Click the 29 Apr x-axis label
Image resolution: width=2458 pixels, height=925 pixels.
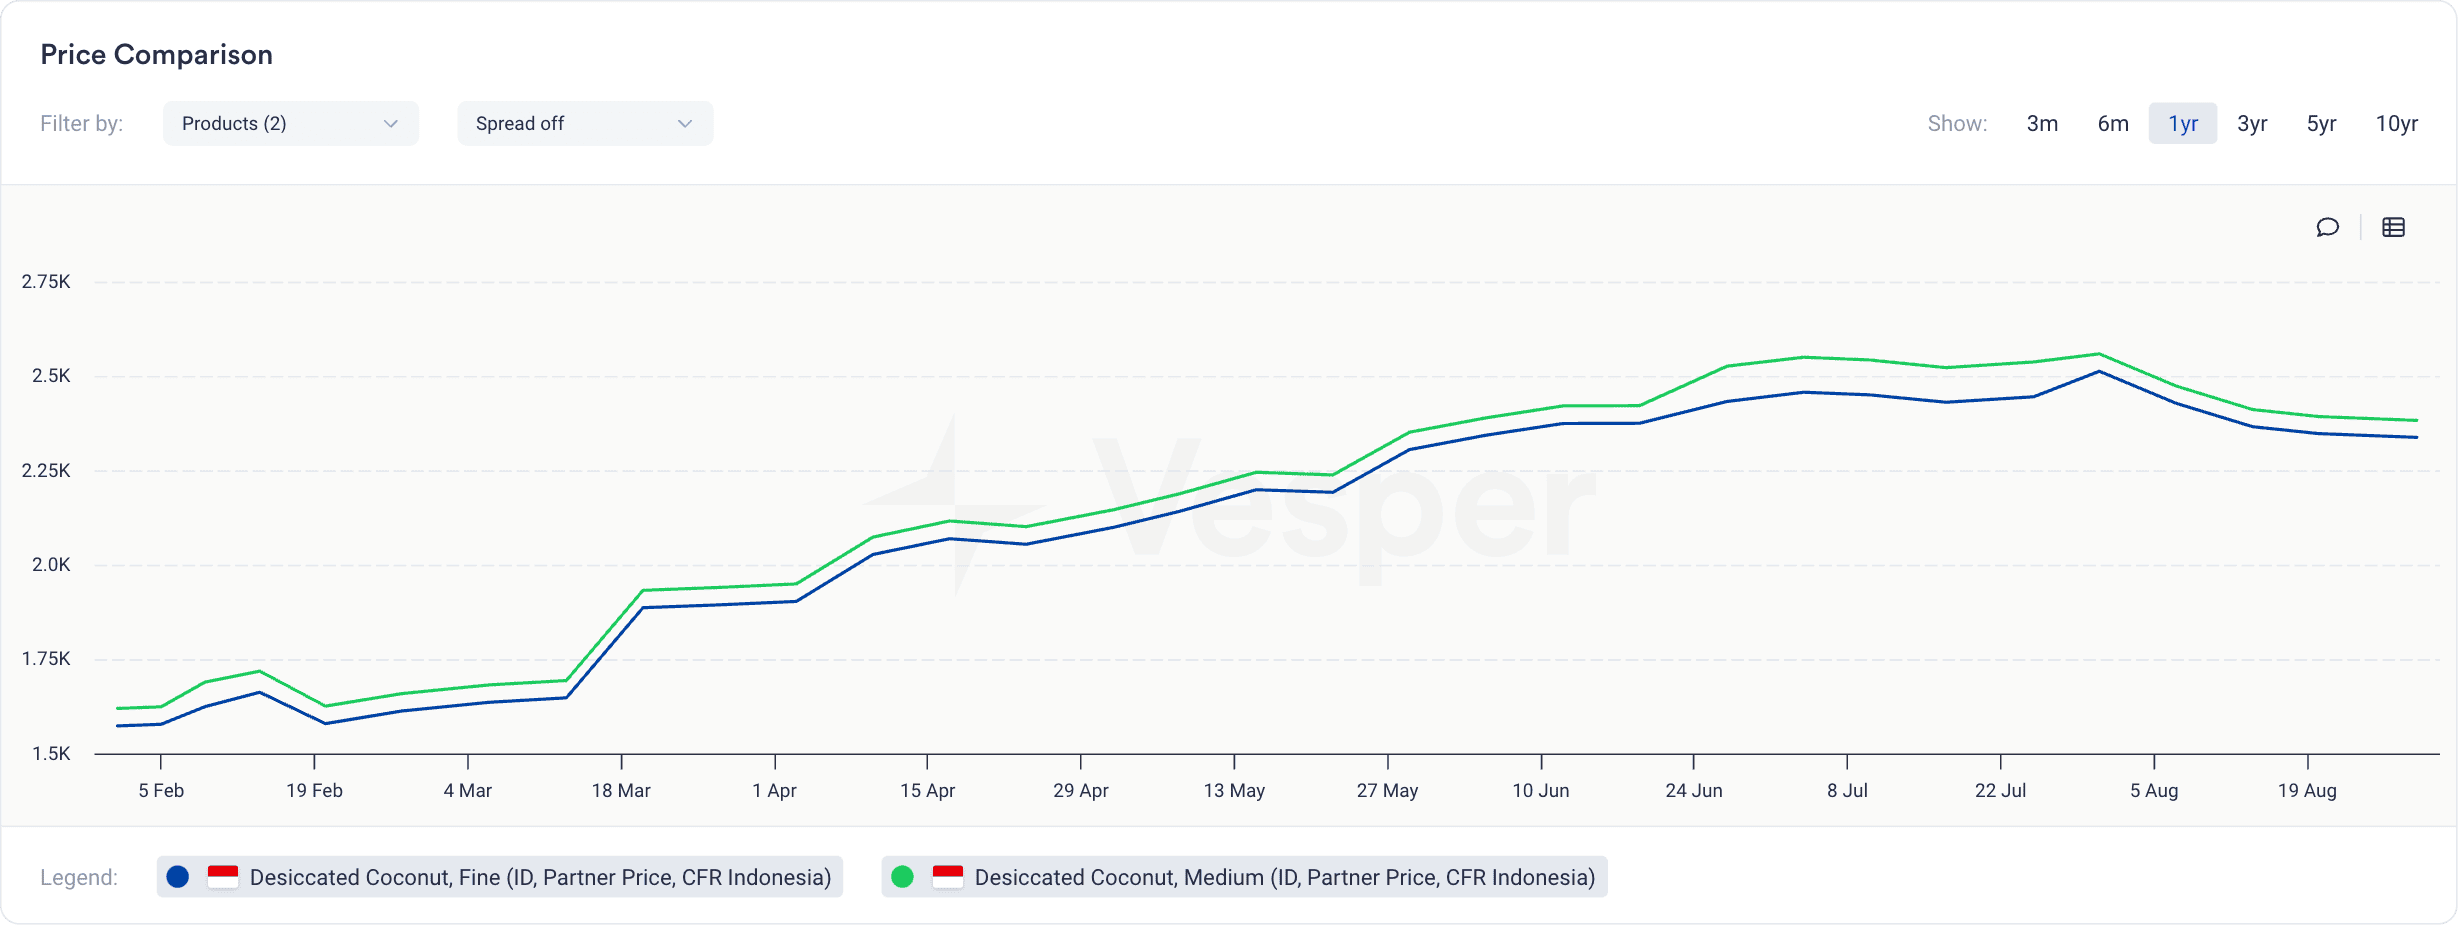pos(1080,790)
